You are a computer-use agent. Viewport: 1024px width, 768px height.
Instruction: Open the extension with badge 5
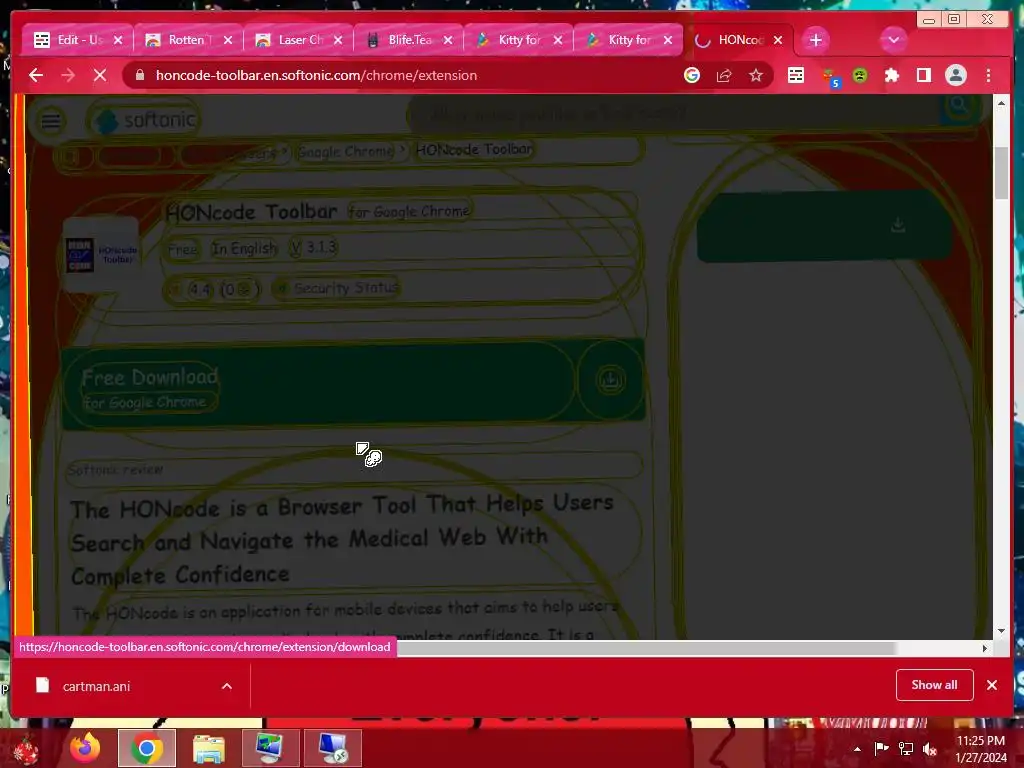(829, 77)
